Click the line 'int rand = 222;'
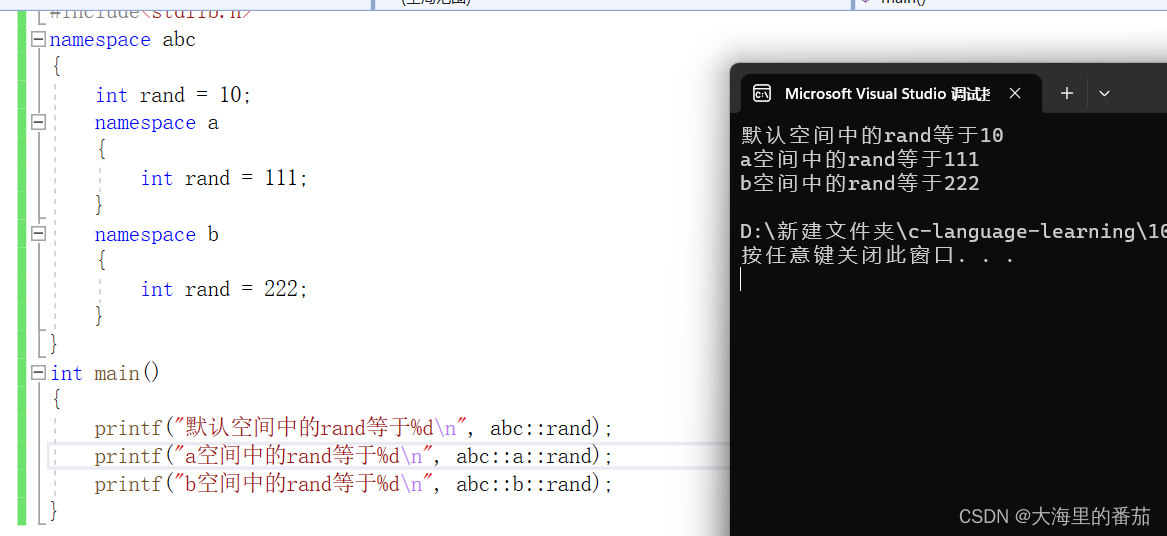This screenshot has height=536, width=1167. click(x=224, y=290)
